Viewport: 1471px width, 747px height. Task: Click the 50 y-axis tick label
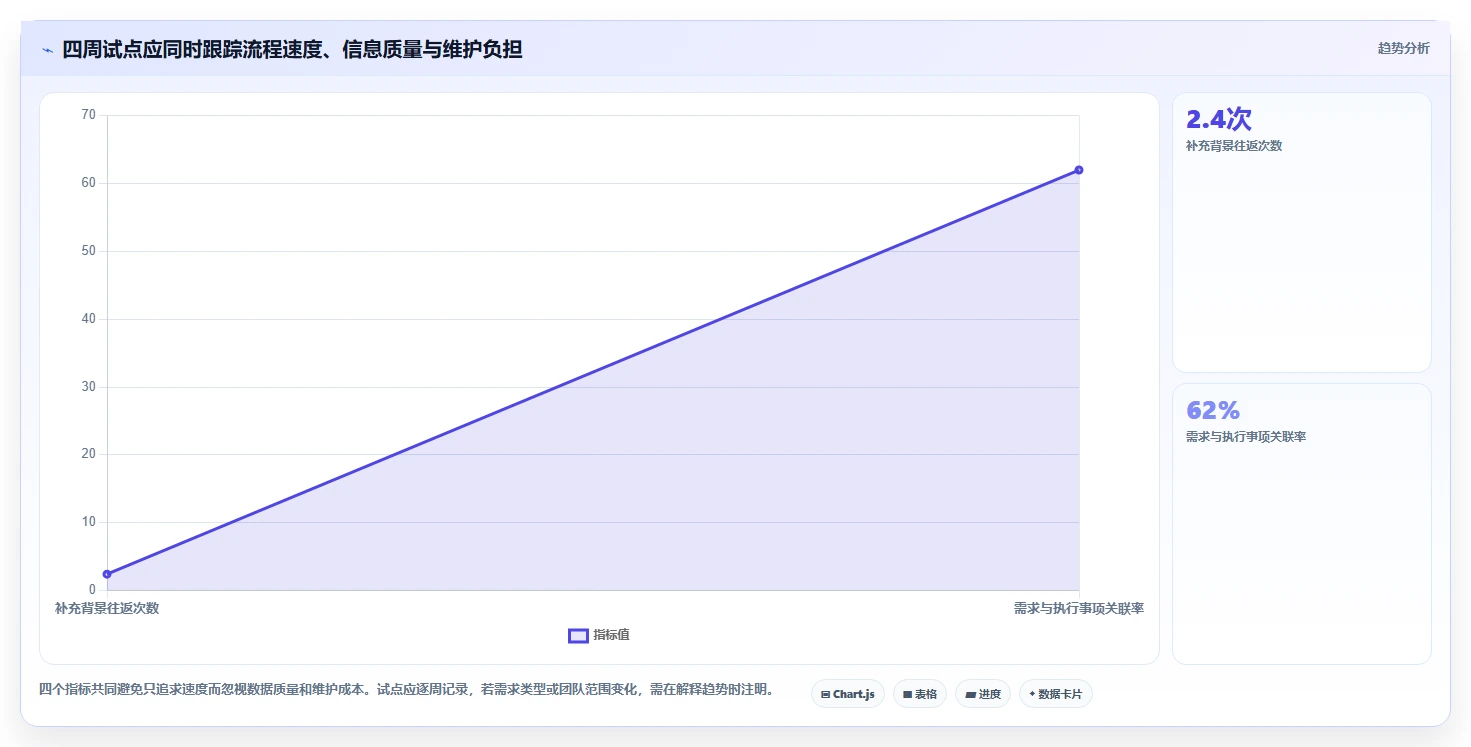pos(88,251)
